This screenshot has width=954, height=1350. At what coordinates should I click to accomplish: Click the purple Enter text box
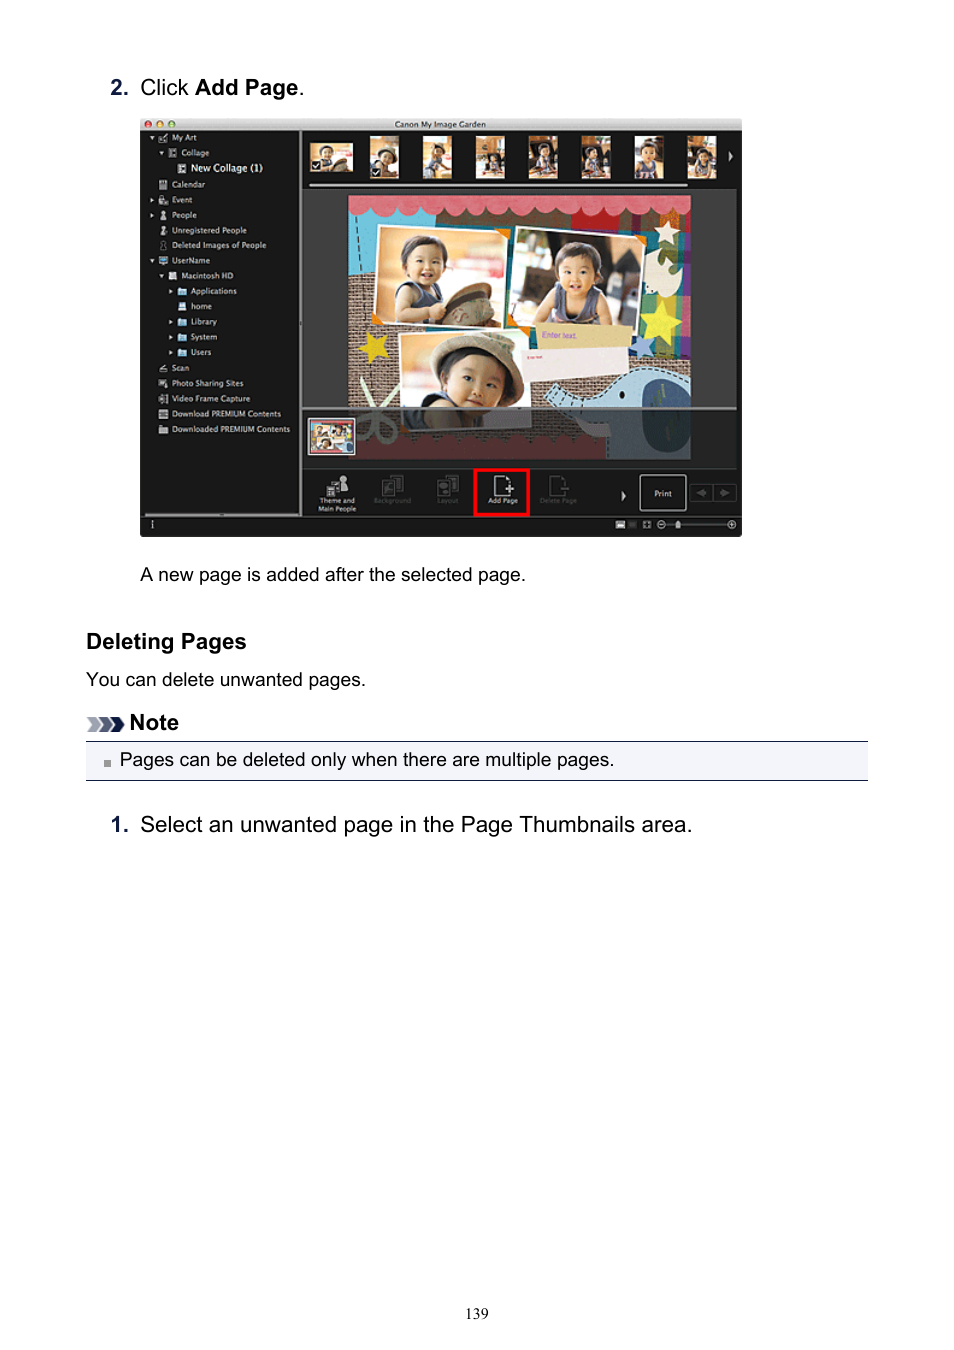[586, 337]
